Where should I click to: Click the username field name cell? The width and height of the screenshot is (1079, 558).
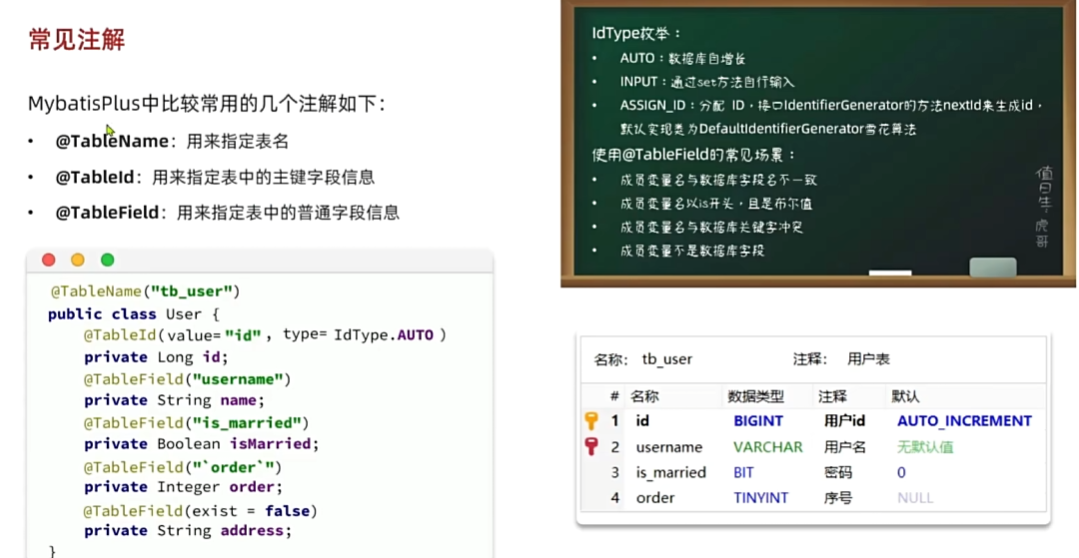(x=669, y=447)
